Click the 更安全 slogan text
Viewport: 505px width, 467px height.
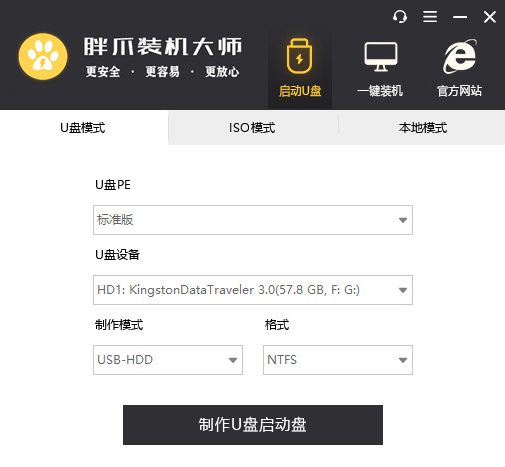tap(103, 72)
